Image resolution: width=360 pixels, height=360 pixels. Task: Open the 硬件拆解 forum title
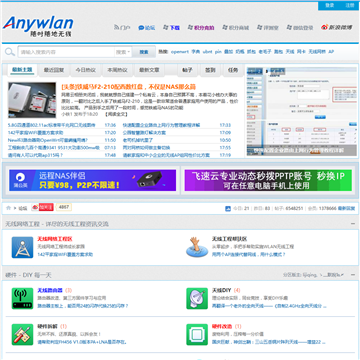pyautogui.click(x=47, y=326)
